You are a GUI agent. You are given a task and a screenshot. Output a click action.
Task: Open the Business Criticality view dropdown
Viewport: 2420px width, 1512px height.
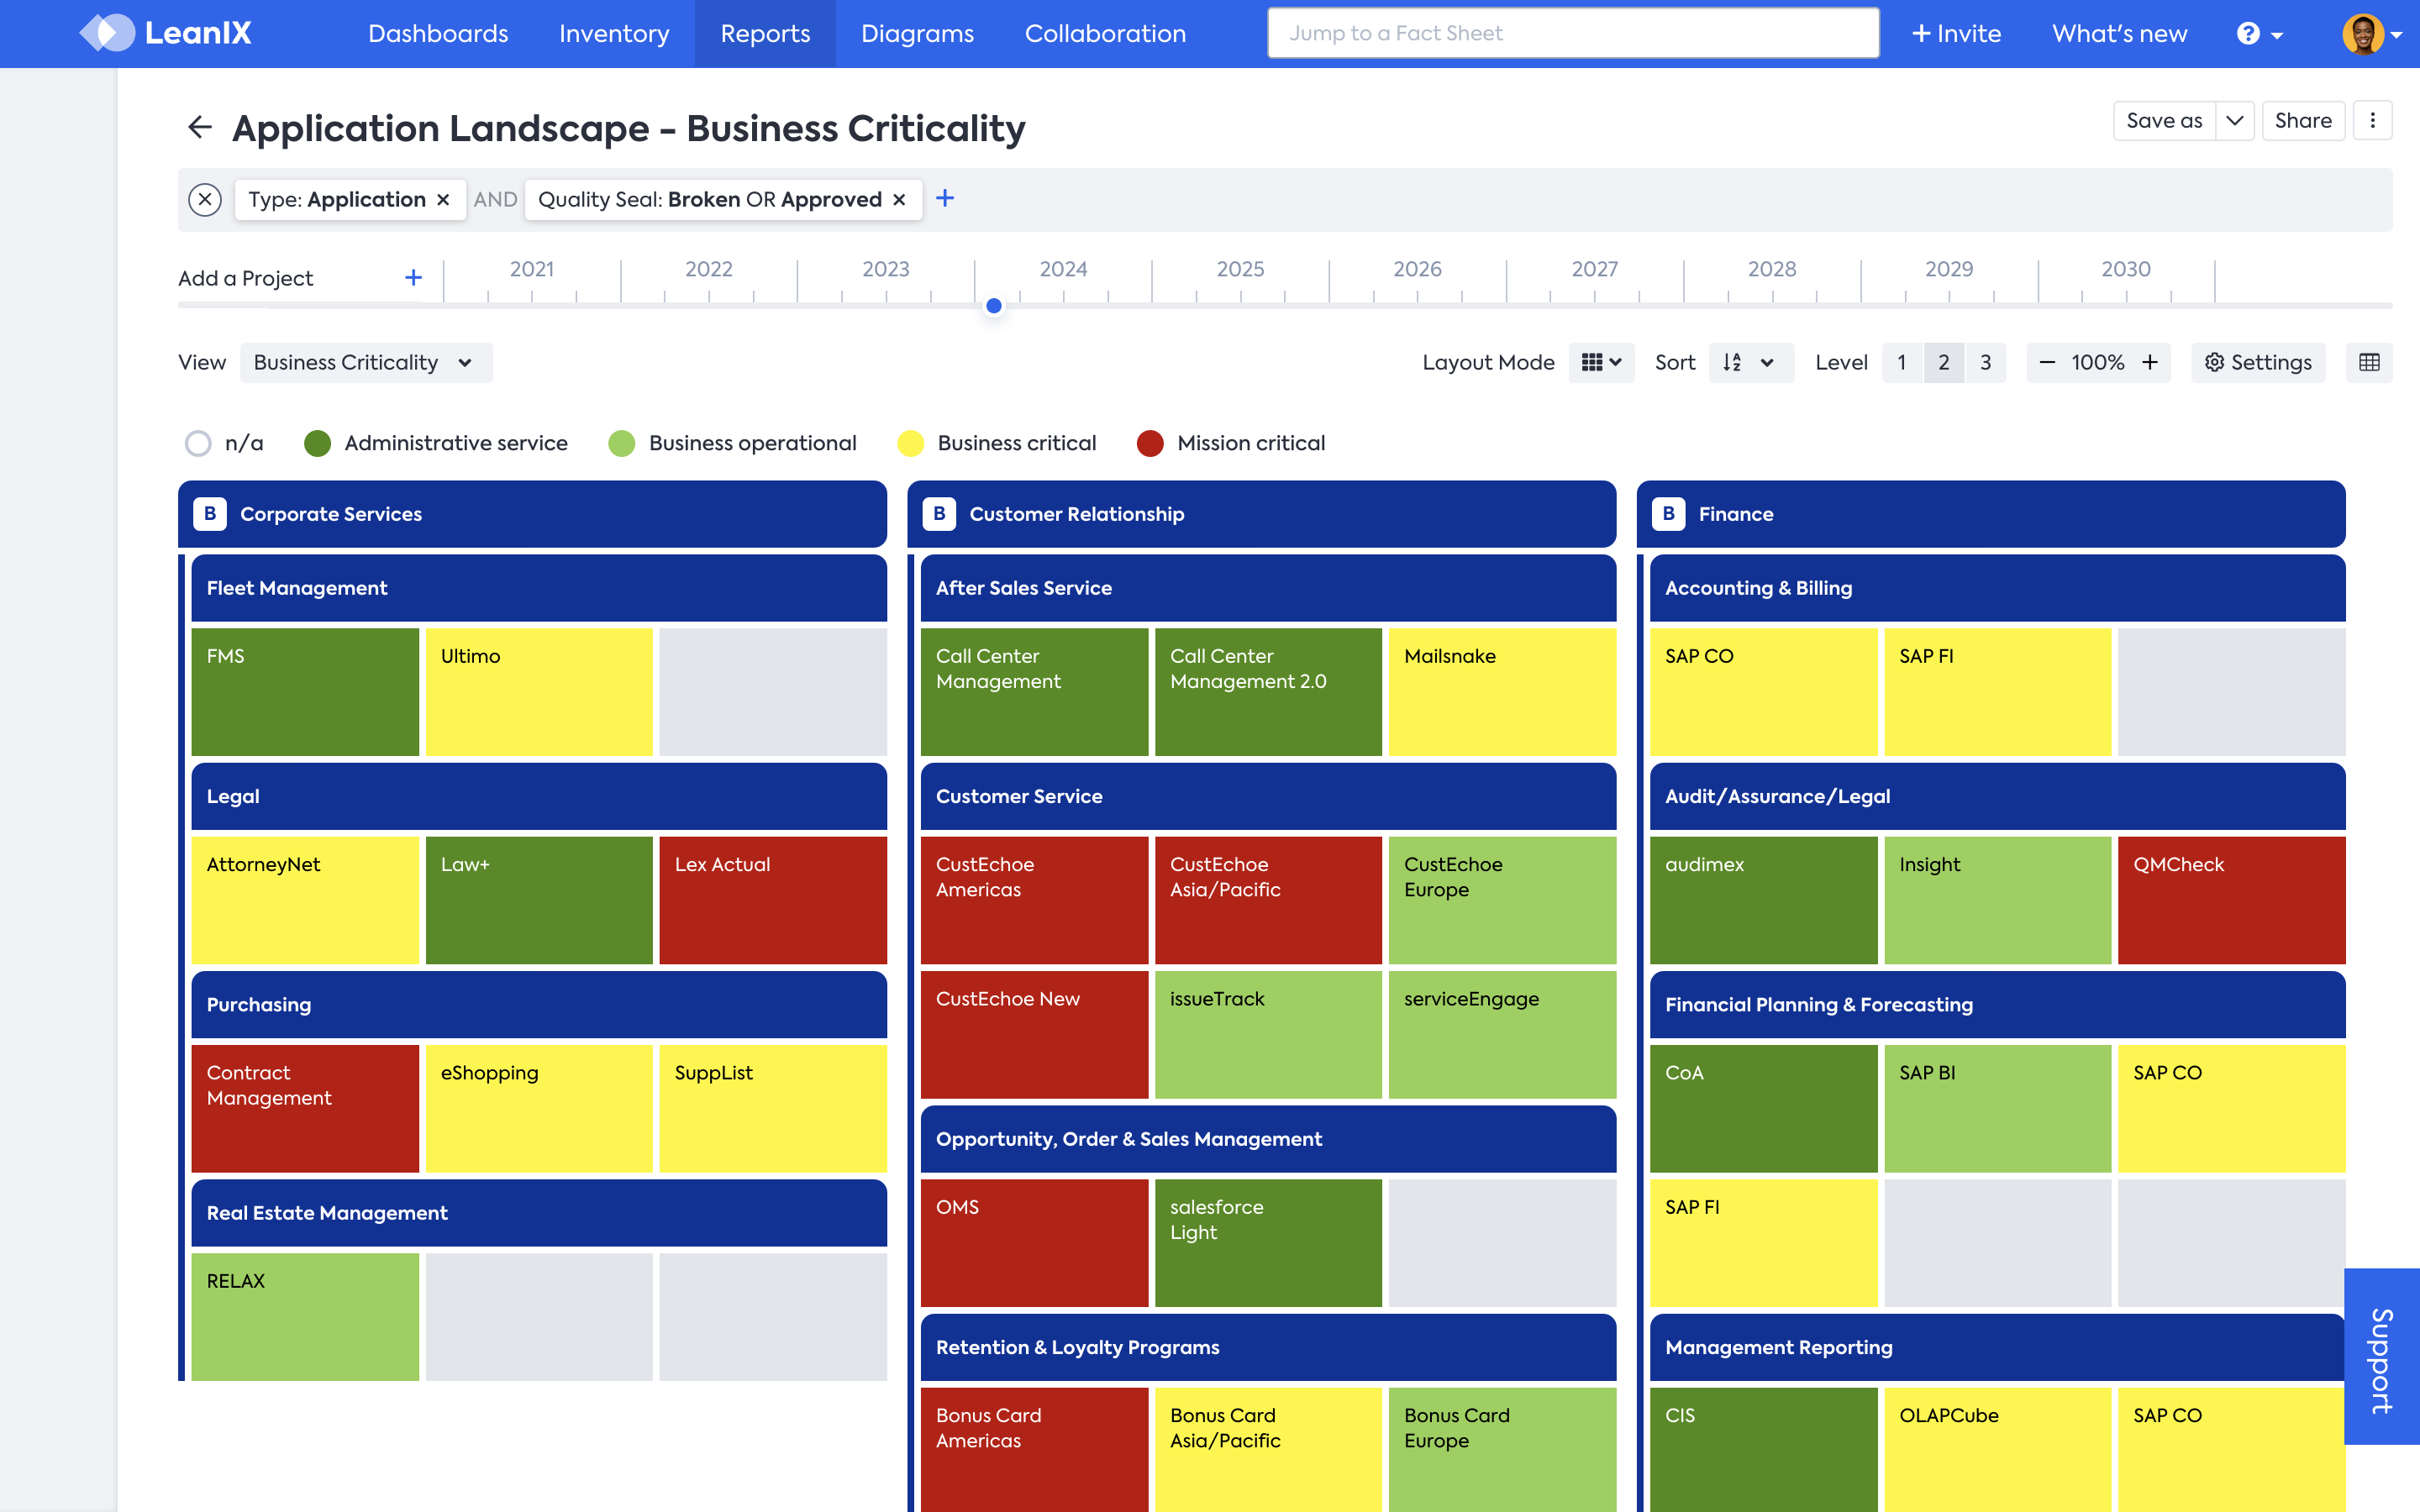coord(365,362)
